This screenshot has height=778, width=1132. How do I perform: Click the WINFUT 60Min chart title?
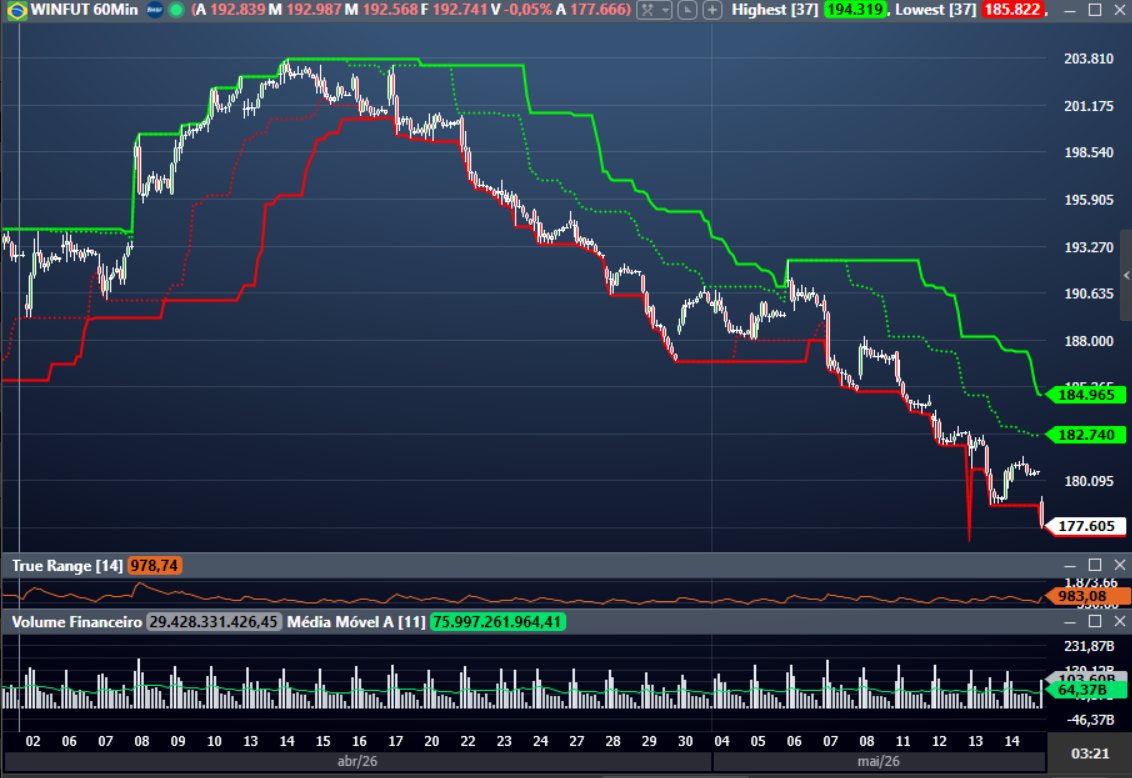click(84, 10)
